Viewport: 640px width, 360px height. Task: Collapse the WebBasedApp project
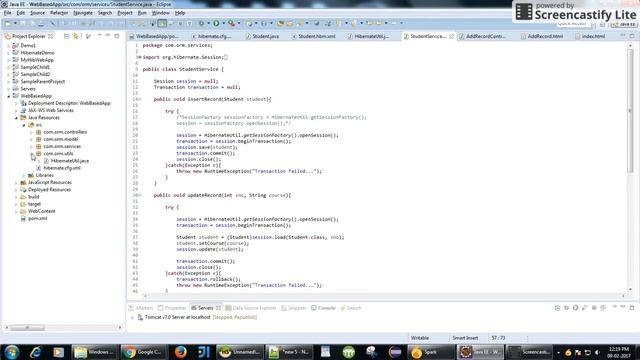pyautogui.click(x=9, y=96)
